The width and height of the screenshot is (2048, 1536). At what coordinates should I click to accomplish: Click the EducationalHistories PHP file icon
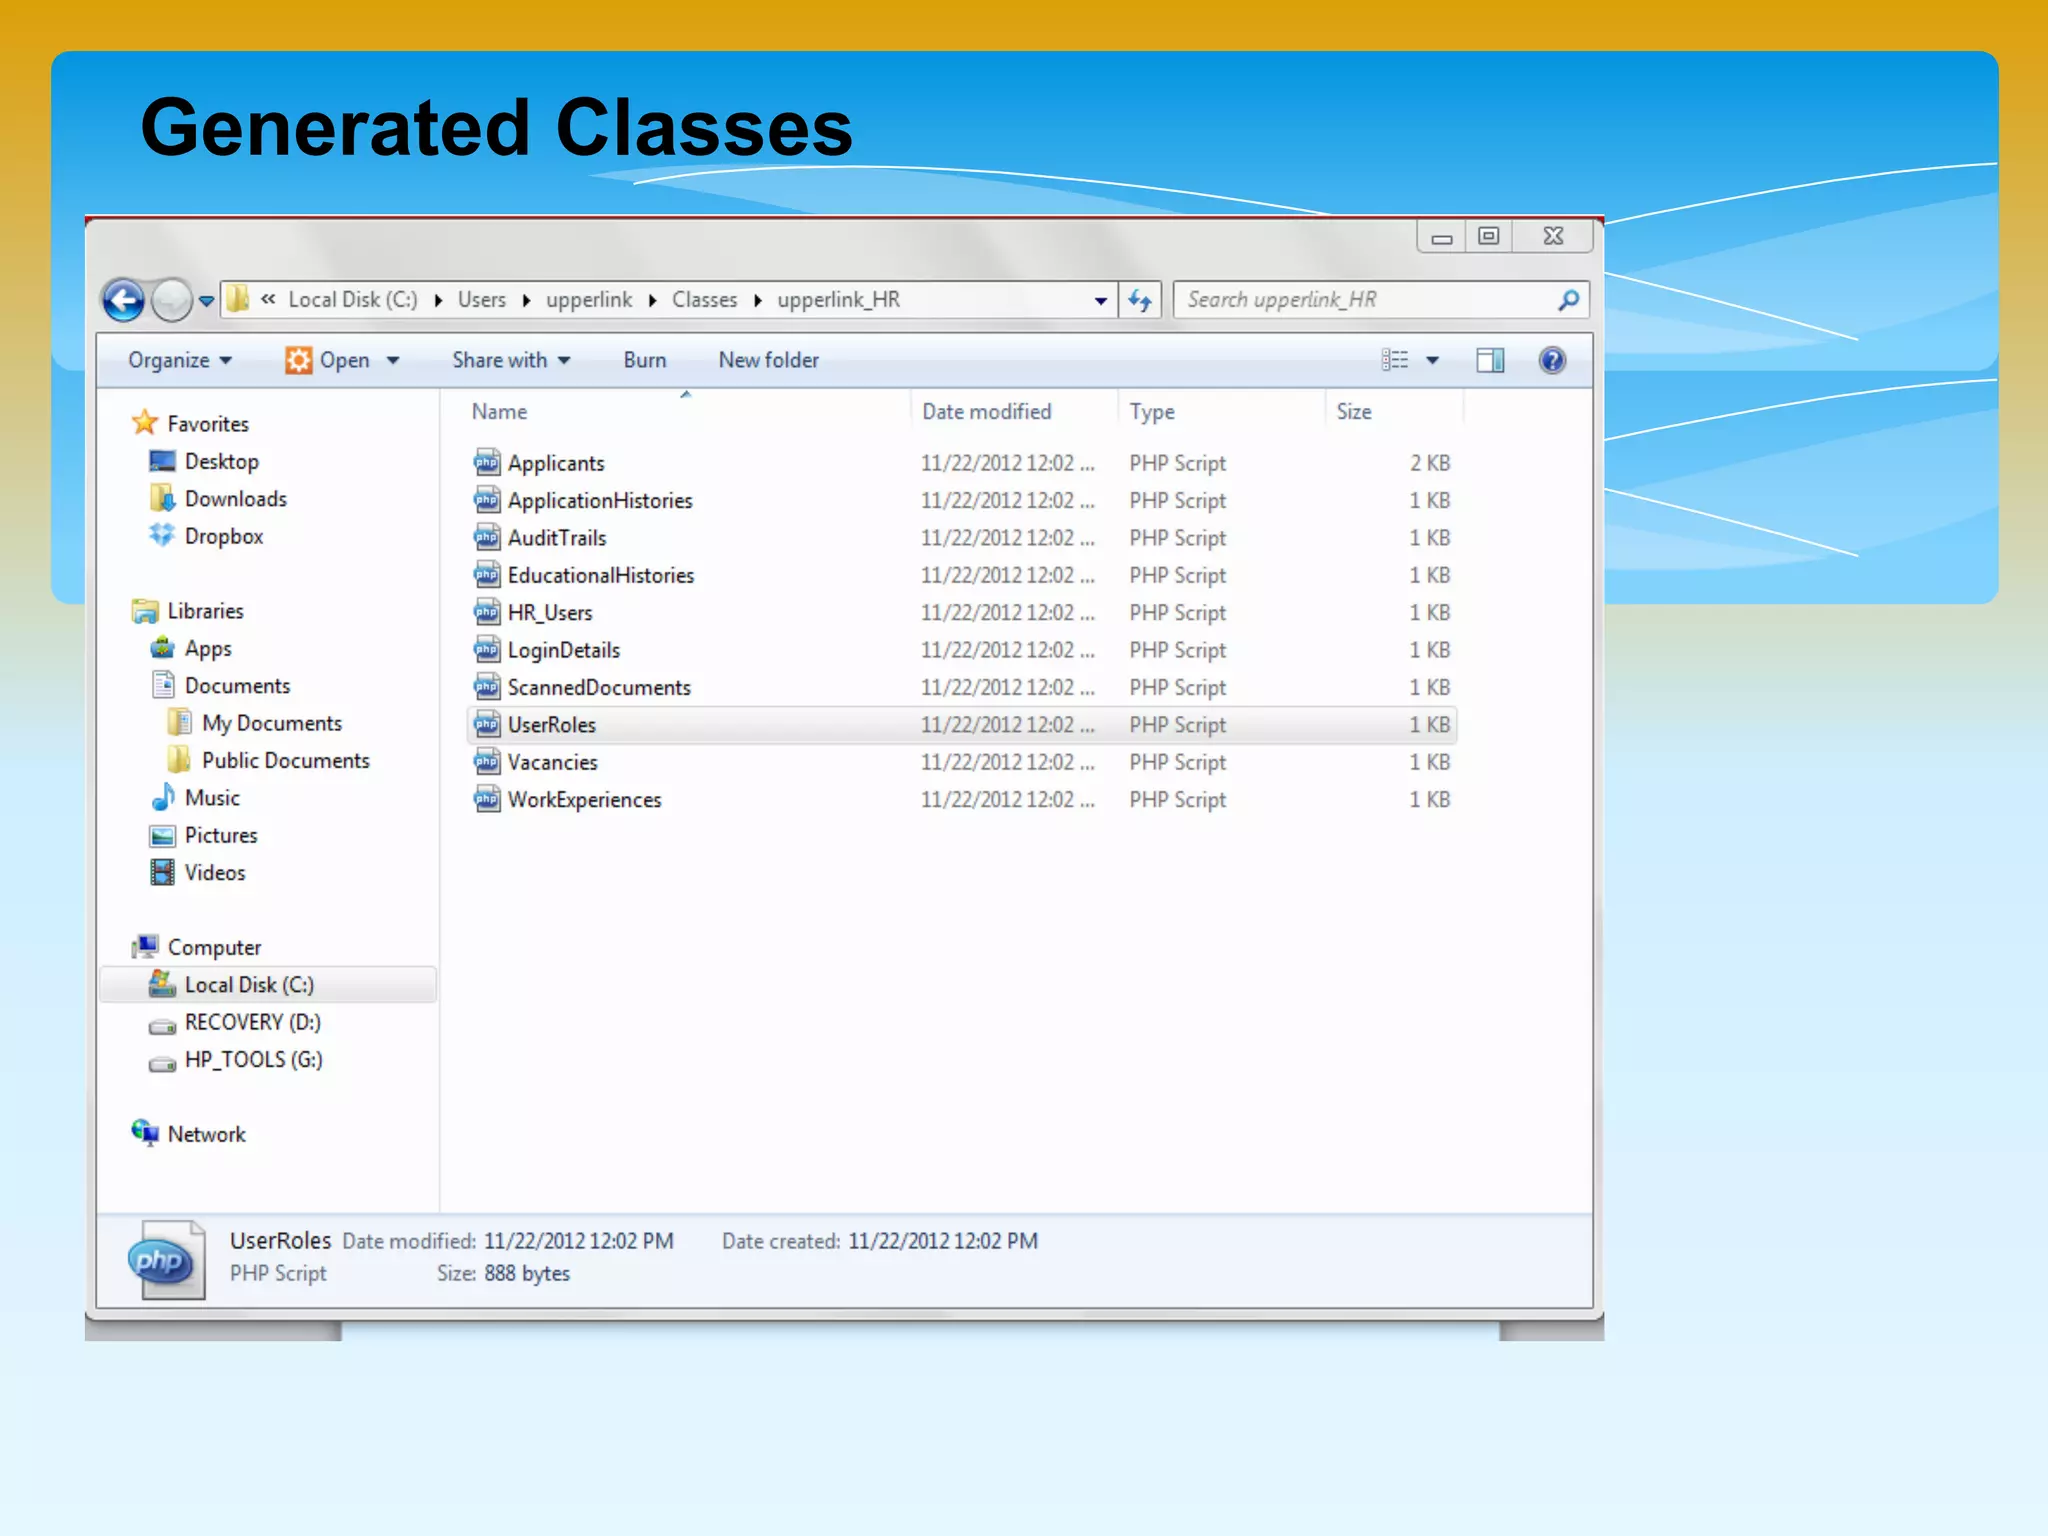(486, 574)
